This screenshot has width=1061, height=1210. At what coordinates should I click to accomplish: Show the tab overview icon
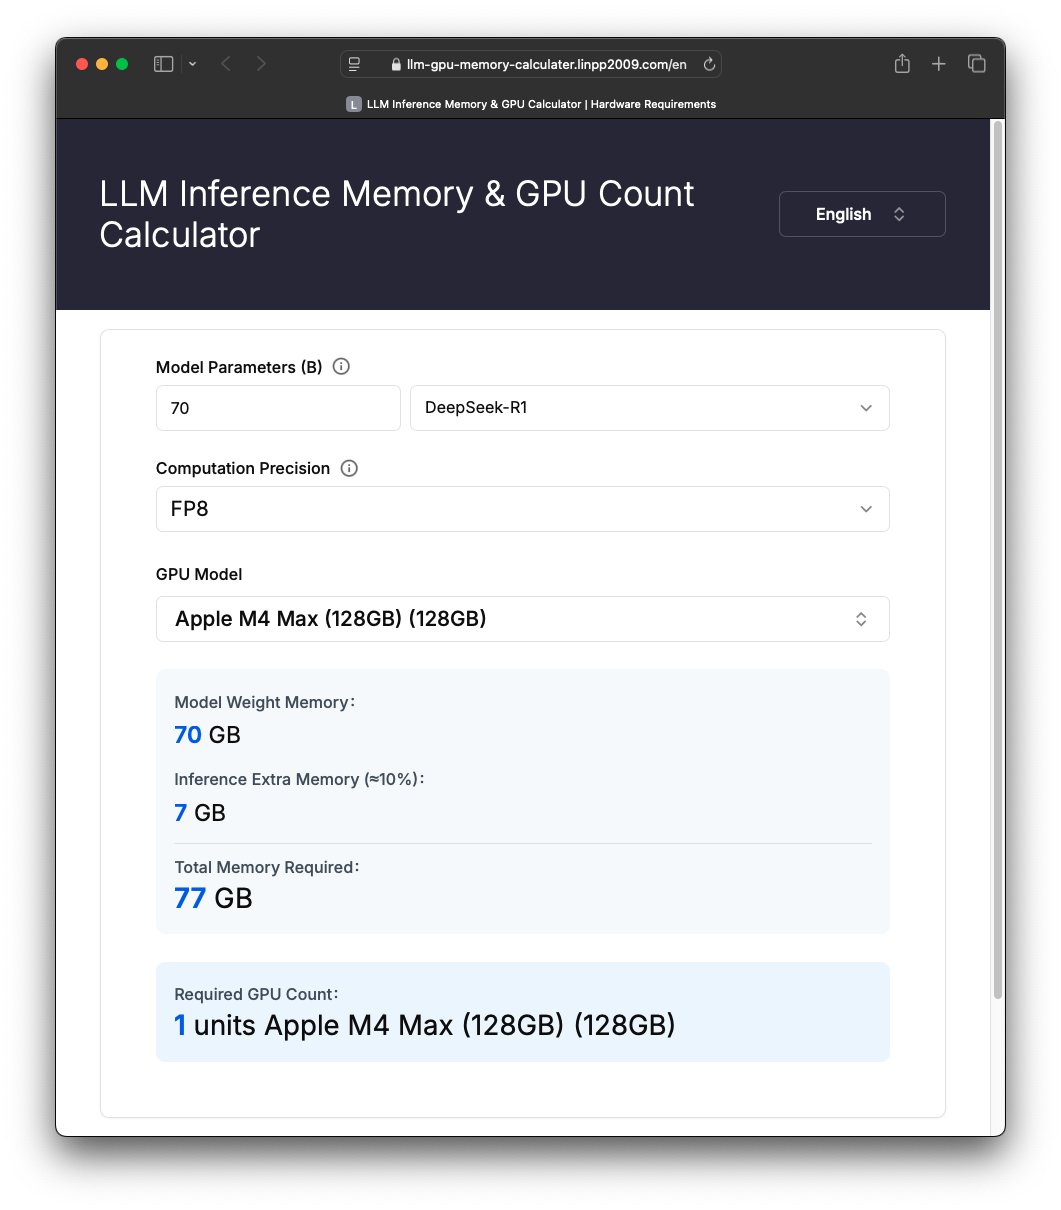click(977, 64)
